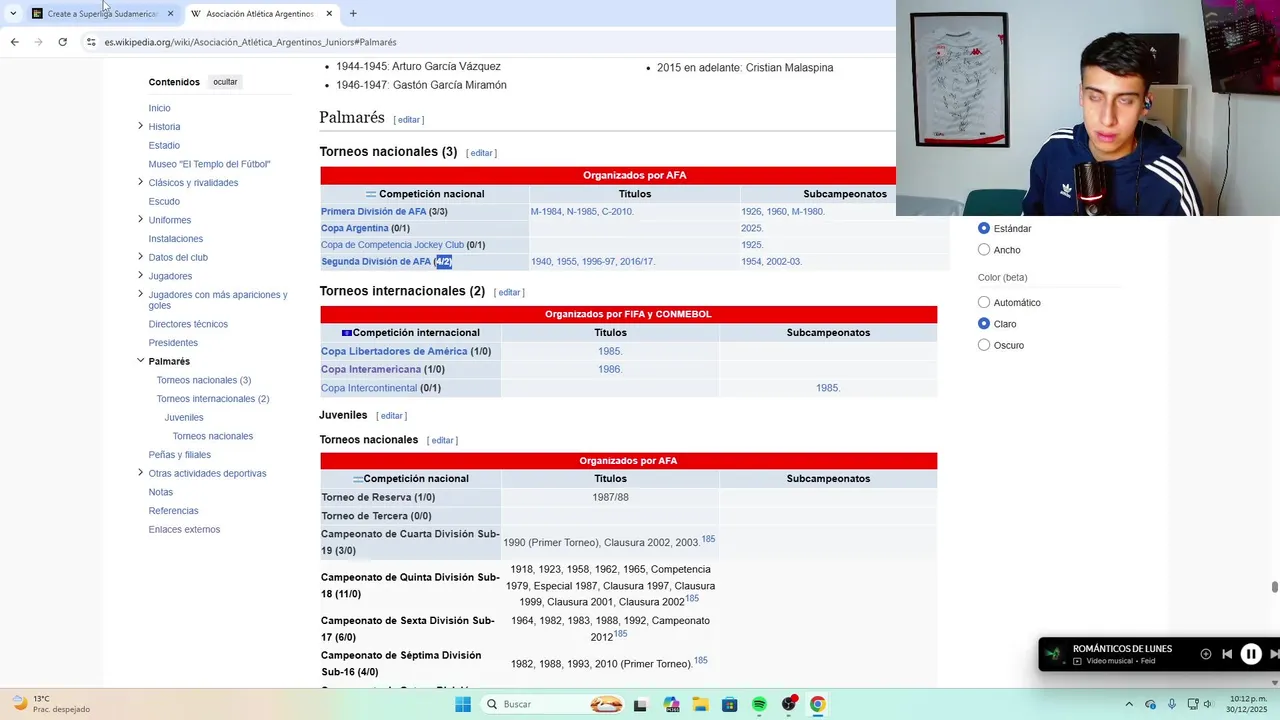Expand Clásicos y rivalidades section

point(140,182)
